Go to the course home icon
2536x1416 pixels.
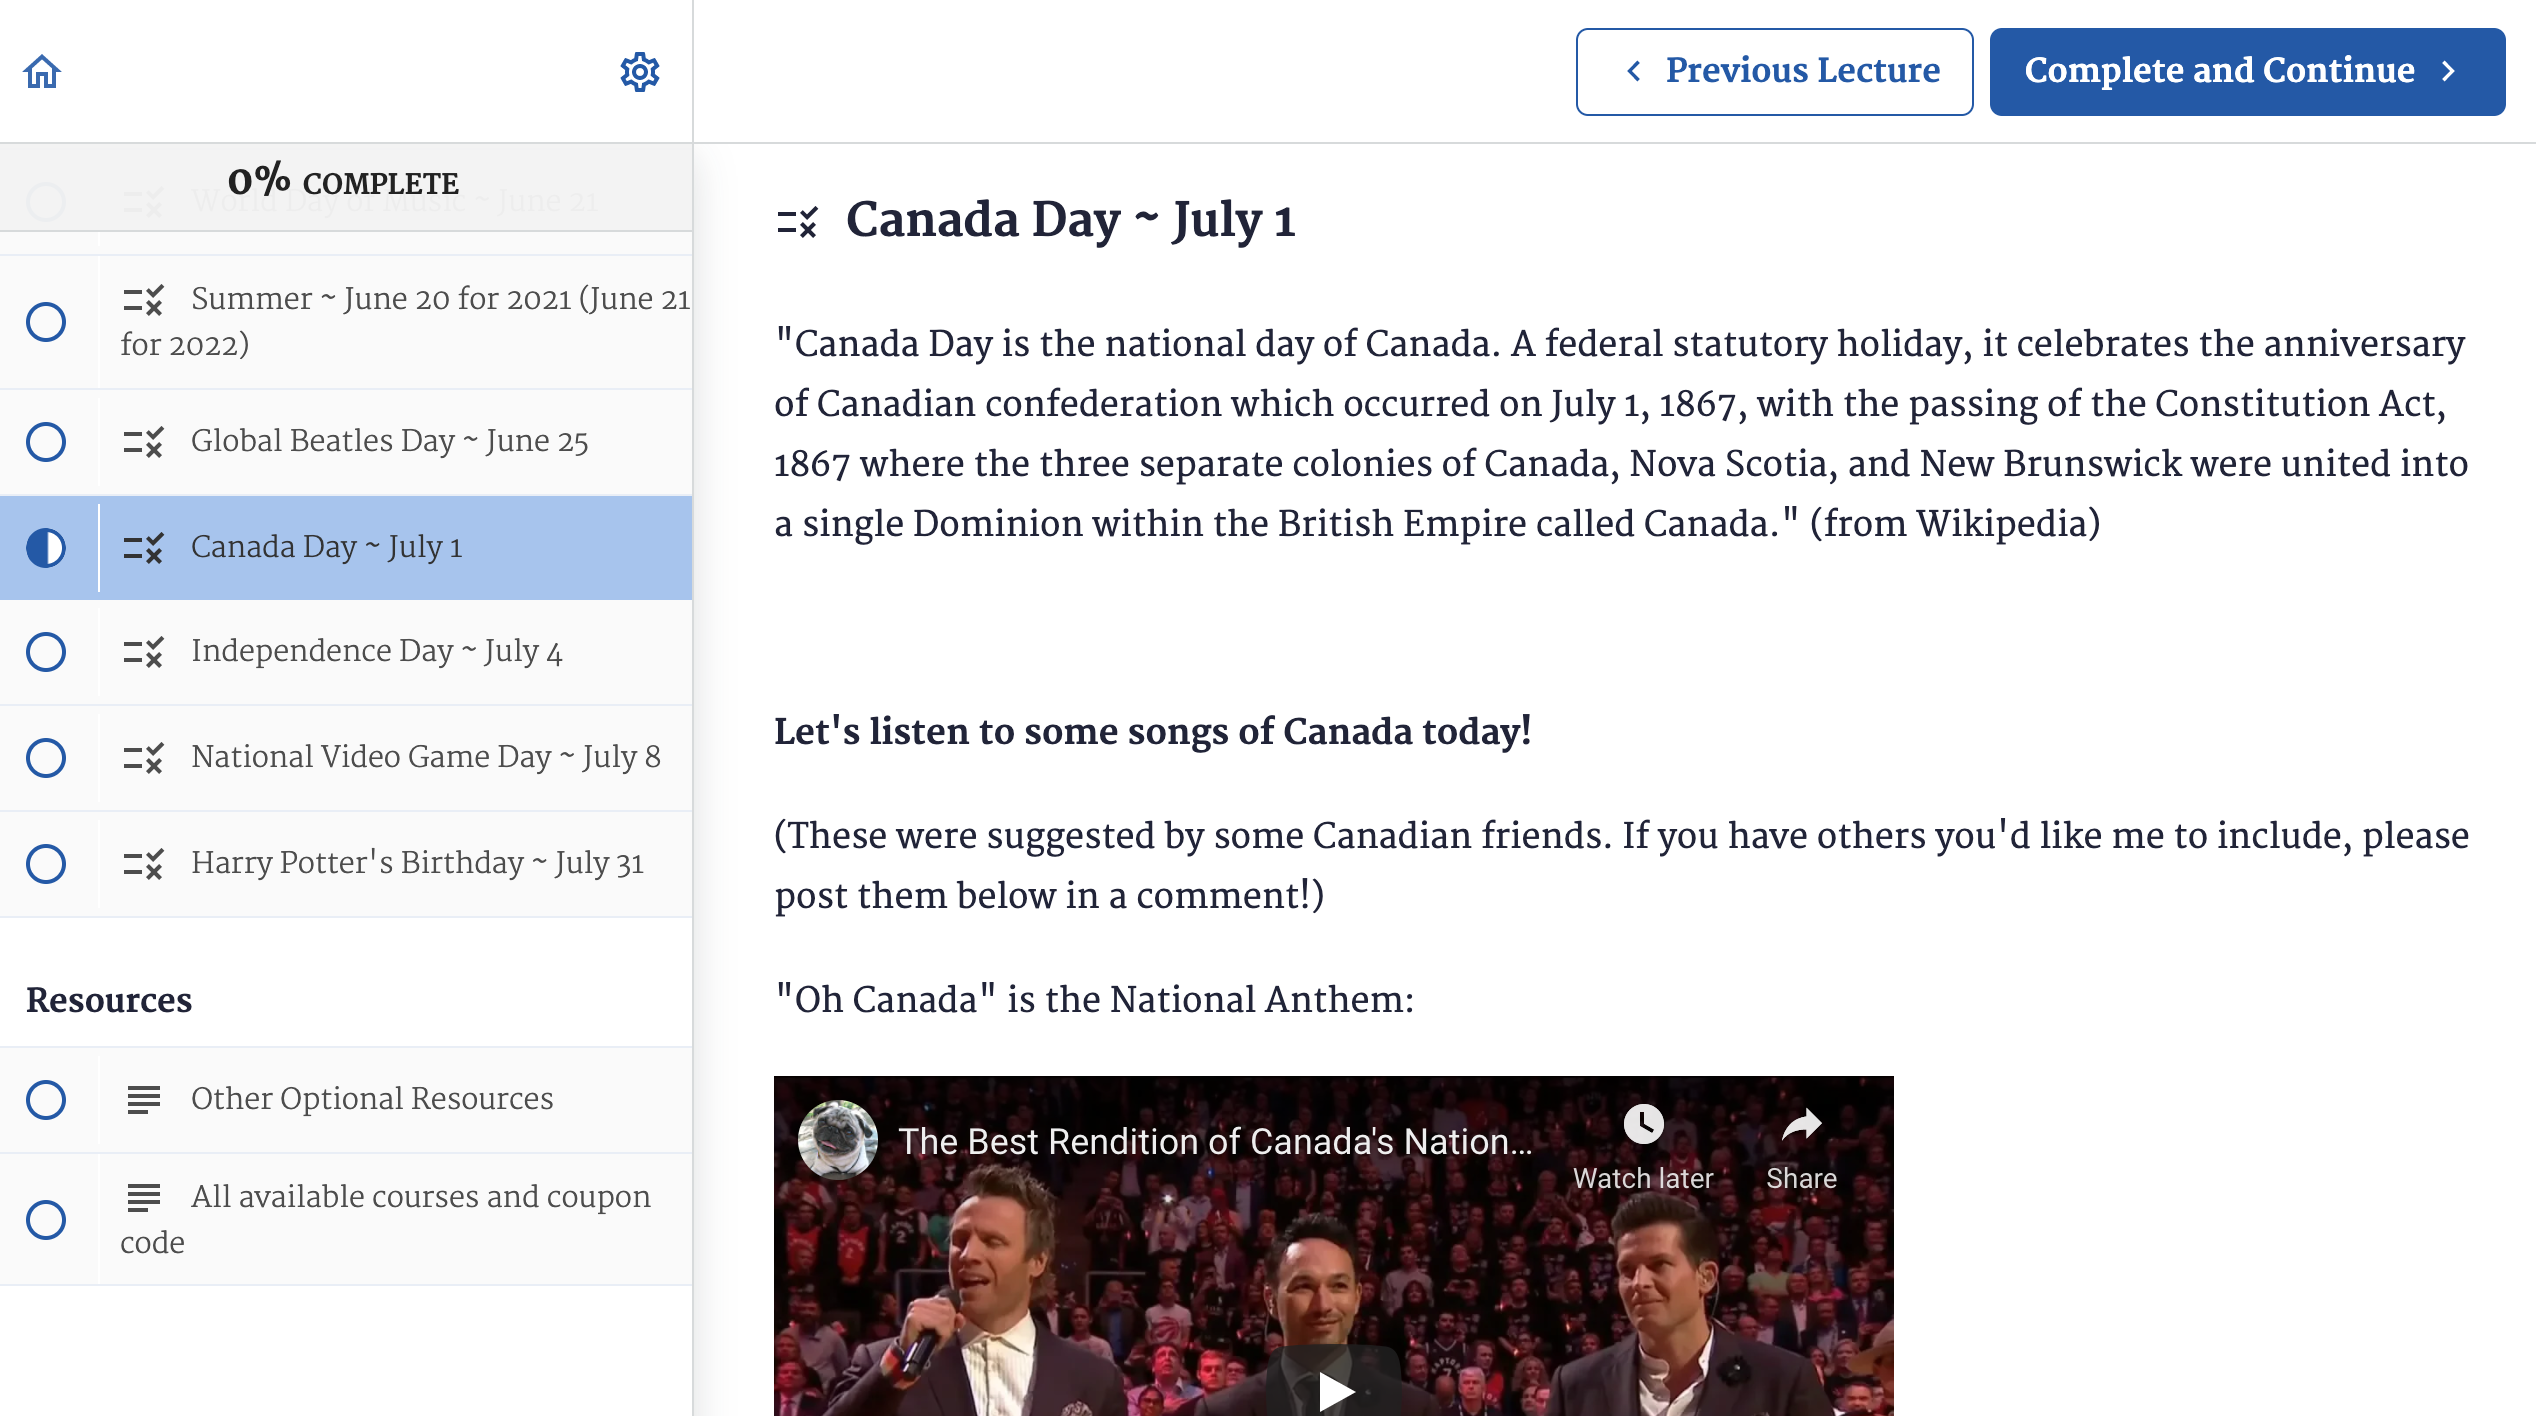tap(42, 72)
